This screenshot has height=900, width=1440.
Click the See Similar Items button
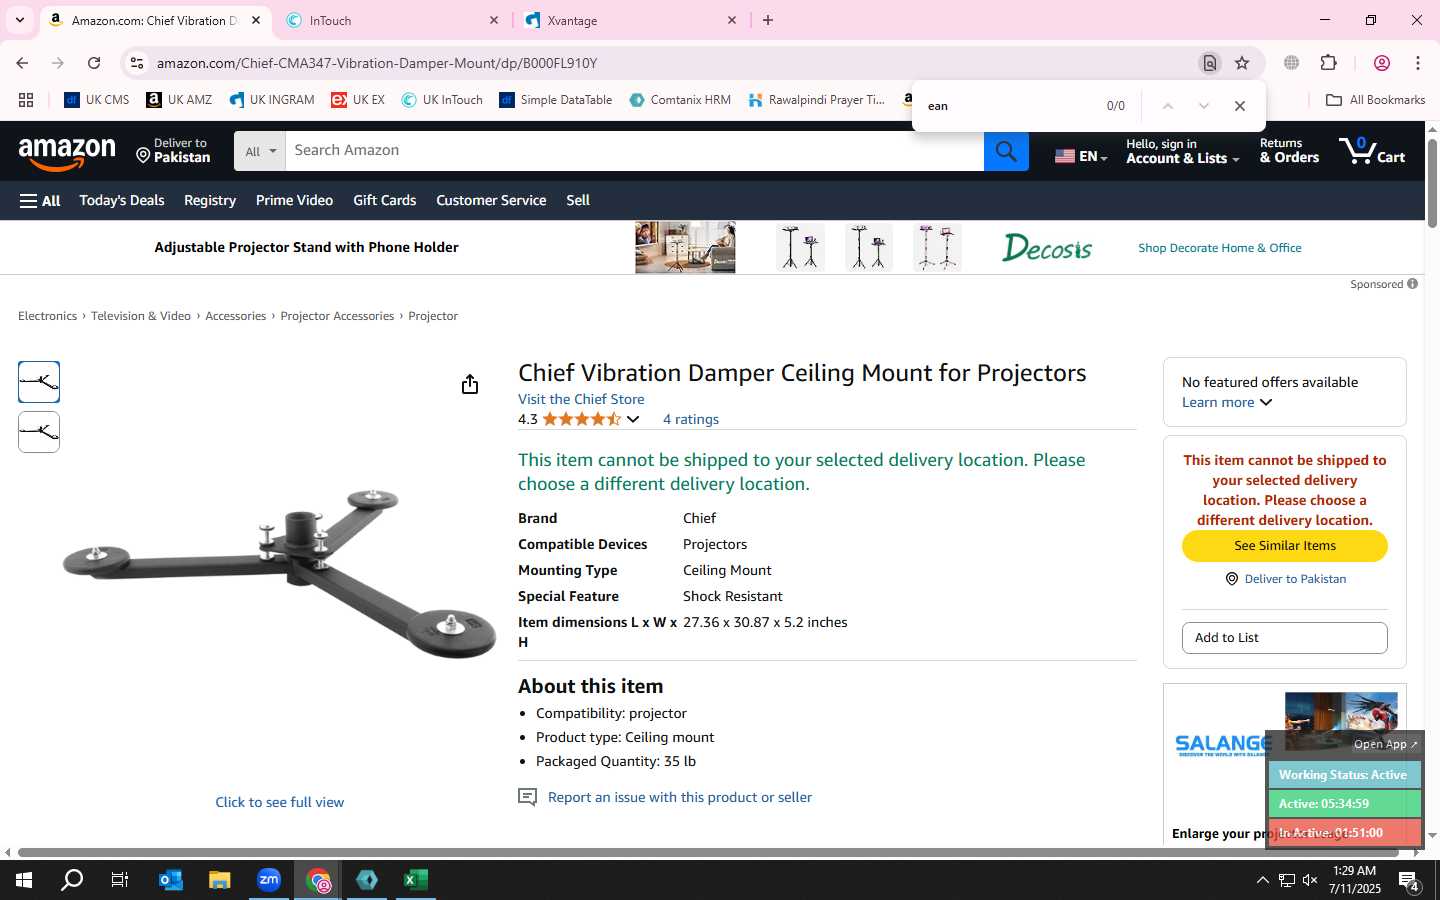[1285, 546]
